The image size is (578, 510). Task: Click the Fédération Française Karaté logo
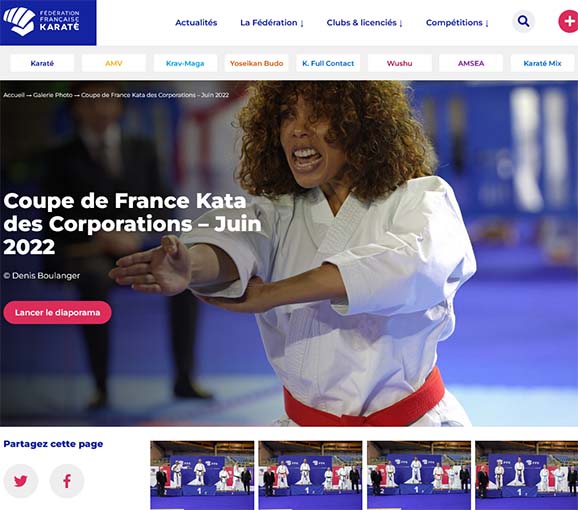pos(48,22)
